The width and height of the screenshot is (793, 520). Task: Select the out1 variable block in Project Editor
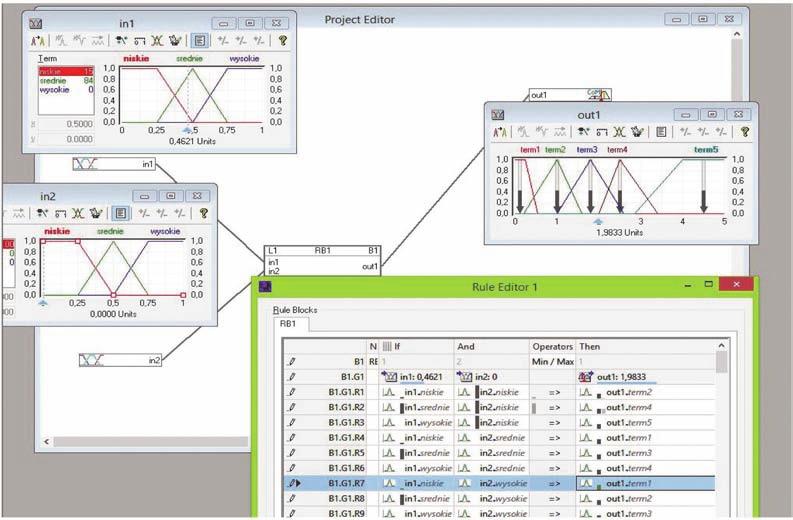point(570,95)
